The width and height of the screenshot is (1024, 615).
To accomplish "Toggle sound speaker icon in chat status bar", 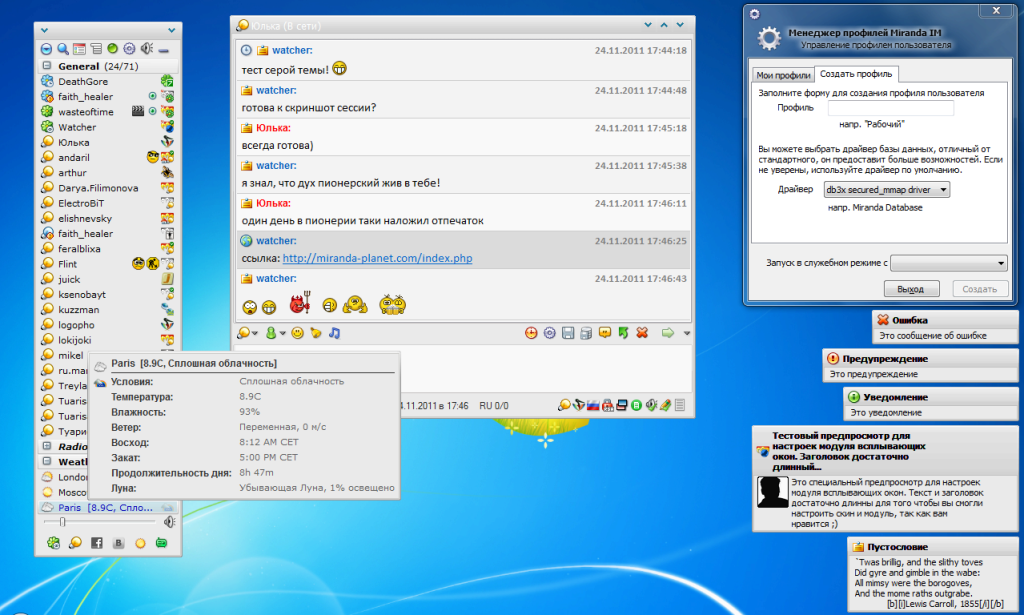I will pos(651,405).
